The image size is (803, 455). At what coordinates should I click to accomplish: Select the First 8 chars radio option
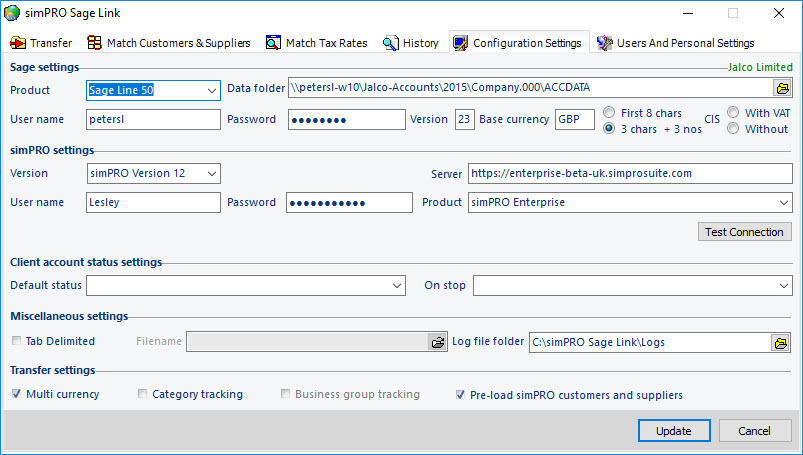coord(609,113)
